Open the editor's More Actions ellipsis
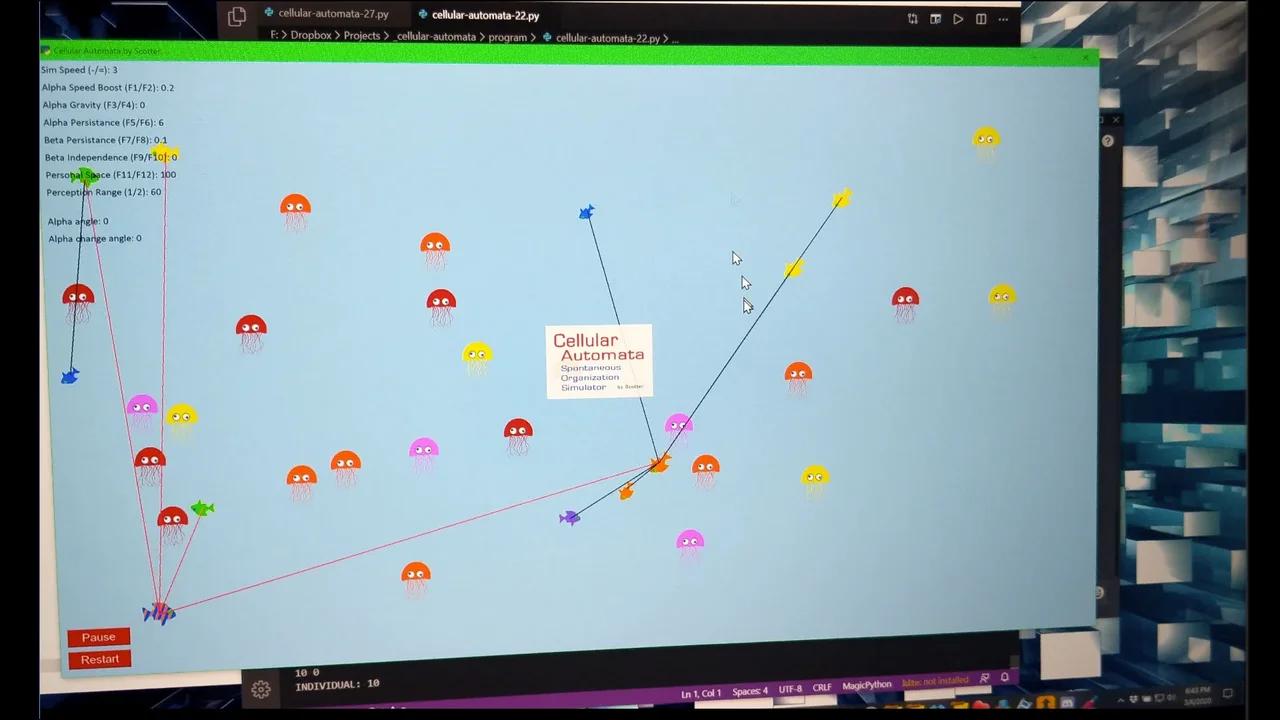The image size is (1280, 720). pos(1004,18)
